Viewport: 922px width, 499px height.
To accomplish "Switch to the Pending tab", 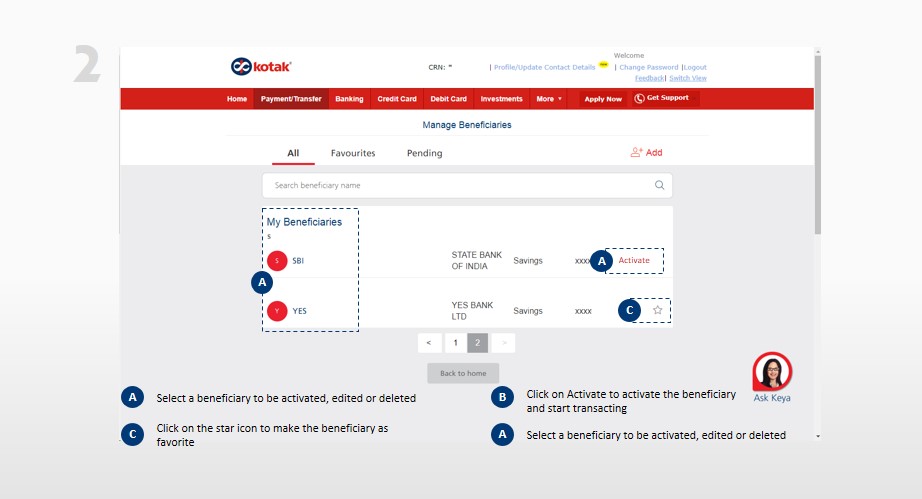I will pyautogui.click(x=425, y=153).
